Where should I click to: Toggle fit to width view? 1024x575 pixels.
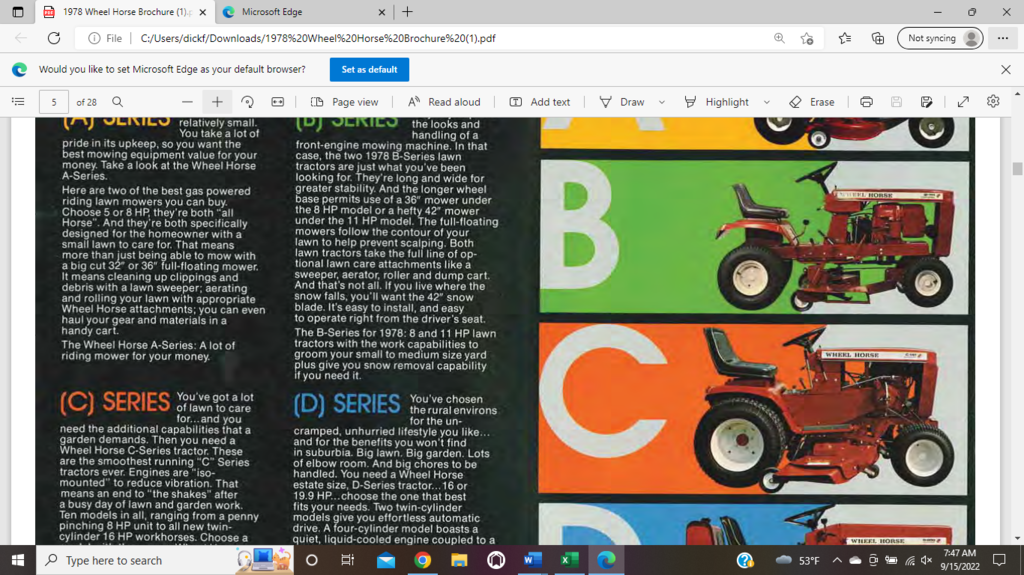tap(278, 102)
